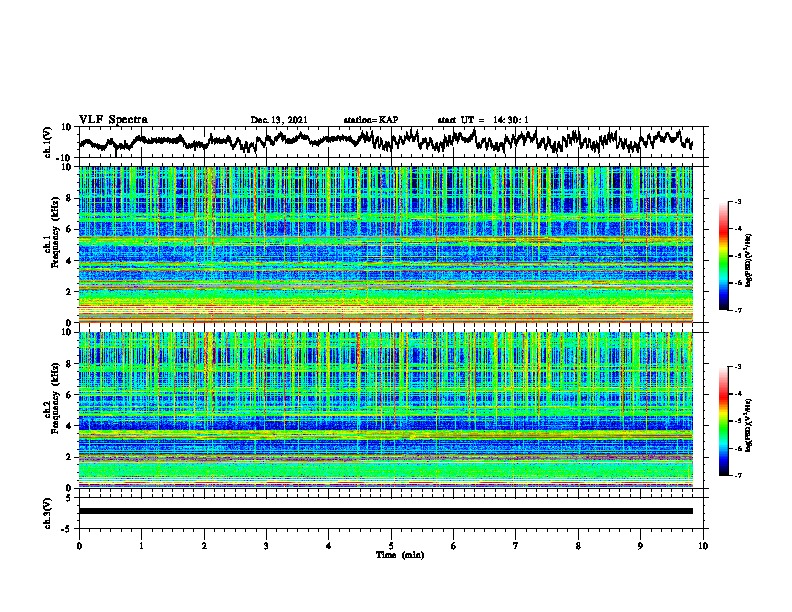Click the ch.2 'Frequency (kHz)' axis label
The height and width of the screenshot is (612, 792).
coord(55,397)
